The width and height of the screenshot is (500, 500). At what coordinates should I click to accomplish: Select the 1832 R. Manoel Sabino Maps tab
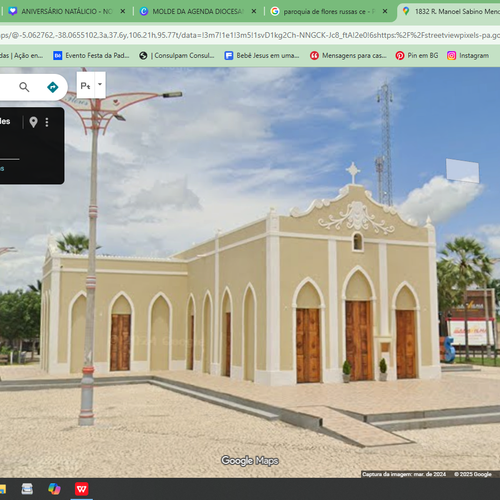click(450, 11)
